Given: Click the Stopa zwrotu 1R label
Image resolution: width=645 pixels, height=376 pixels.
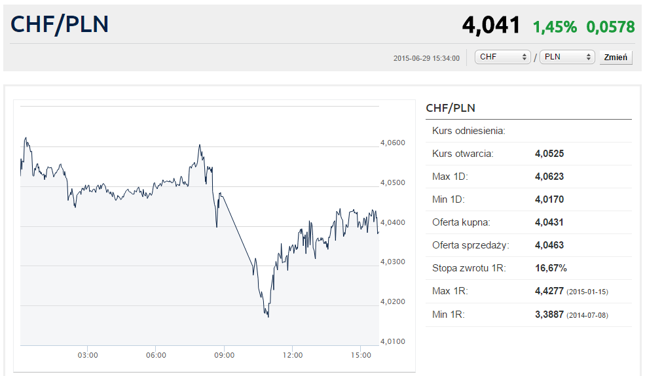Looking at the screenshot, I should [x=469, y=268].
